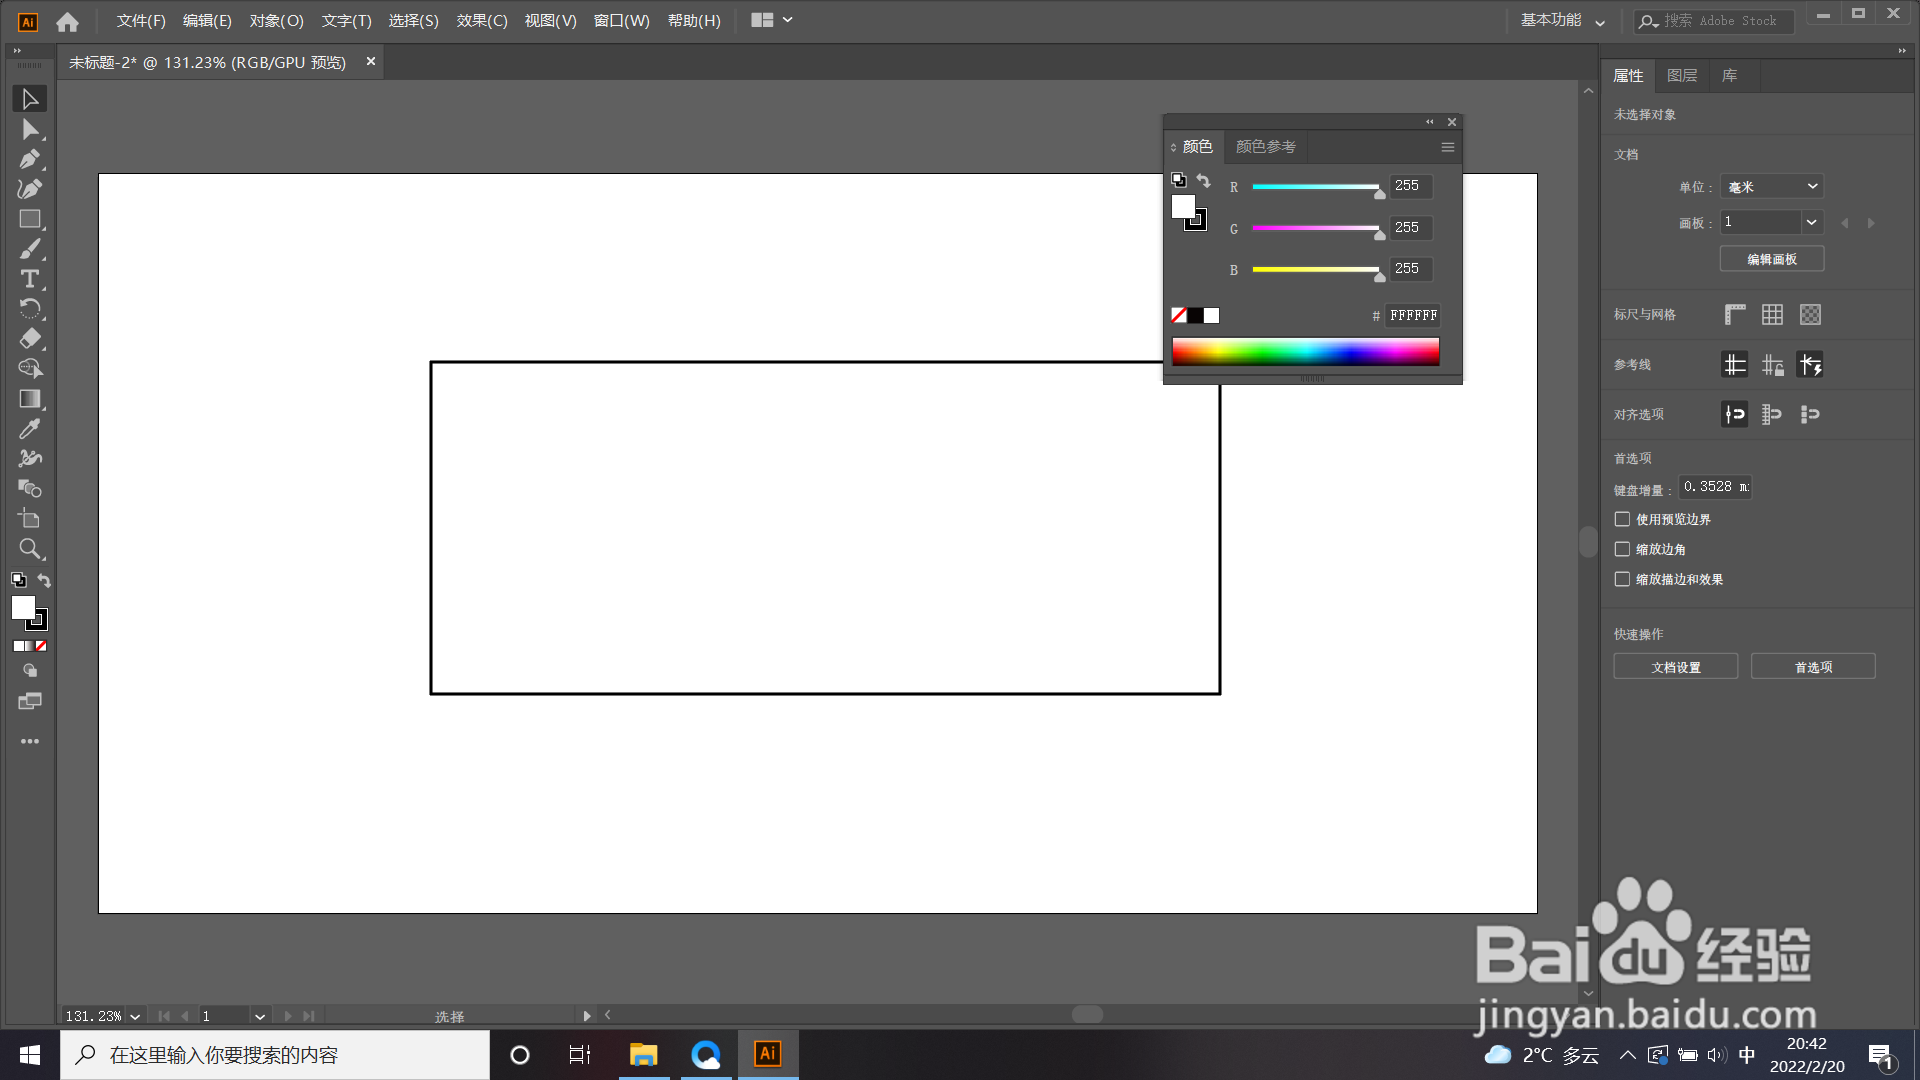Open the zoom level dropdown
The image size is (1920, 1080).
pyautogui.click(x=135, y=1016)
